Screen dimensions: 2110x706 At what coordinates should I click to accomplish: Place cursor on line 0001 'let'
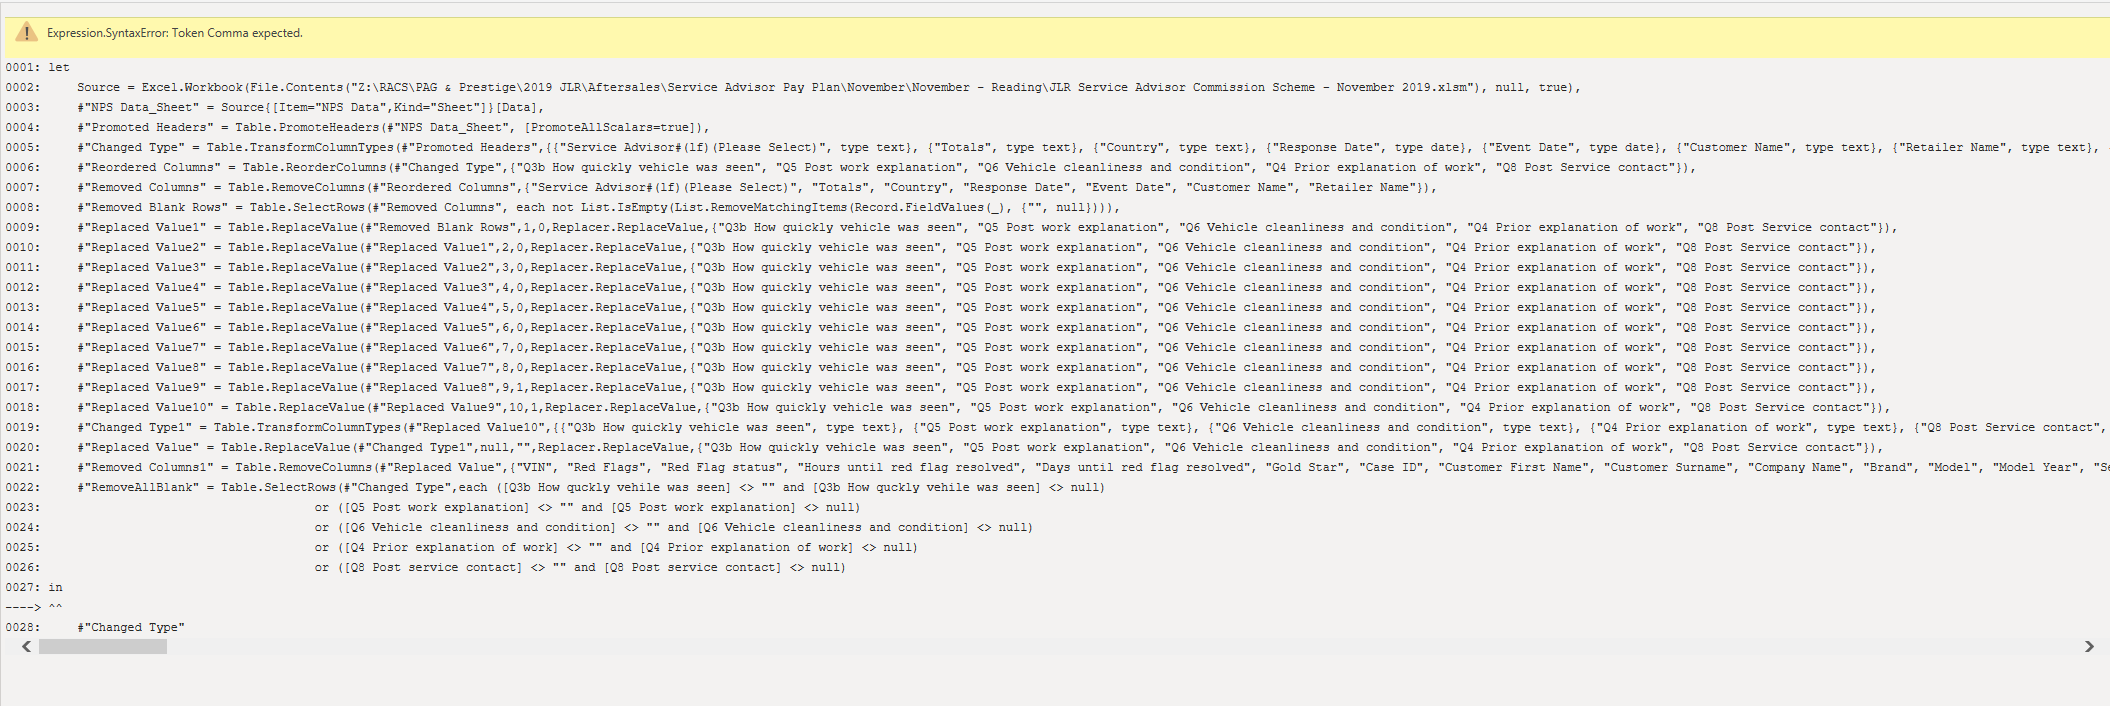[59, 67]
